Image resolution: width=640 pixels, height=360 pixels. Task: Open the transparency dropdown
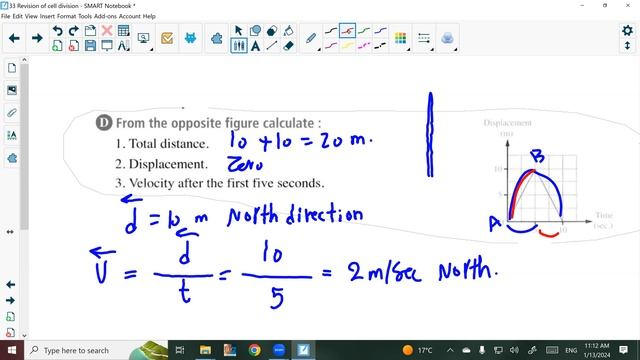tap(448, 38)
